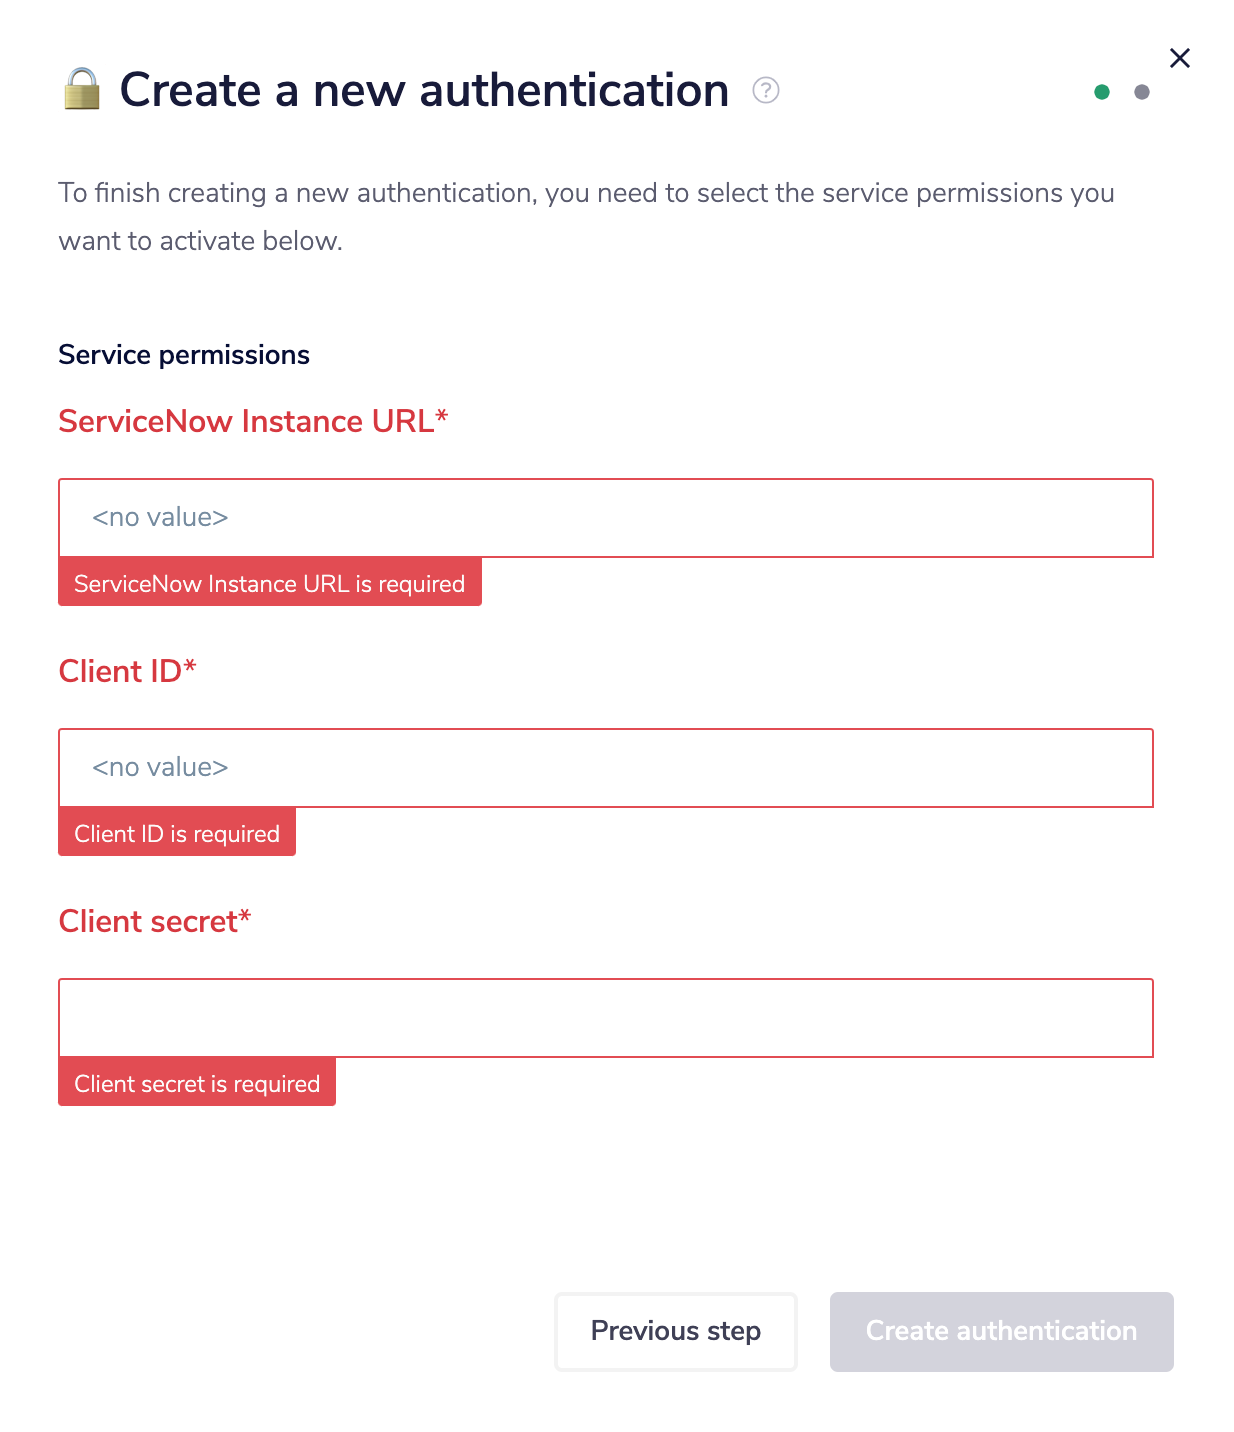The width and height of the screenshot is (1234, 1432).
Task: Jump to the second wizard step dot
Action: point(1142,90)
